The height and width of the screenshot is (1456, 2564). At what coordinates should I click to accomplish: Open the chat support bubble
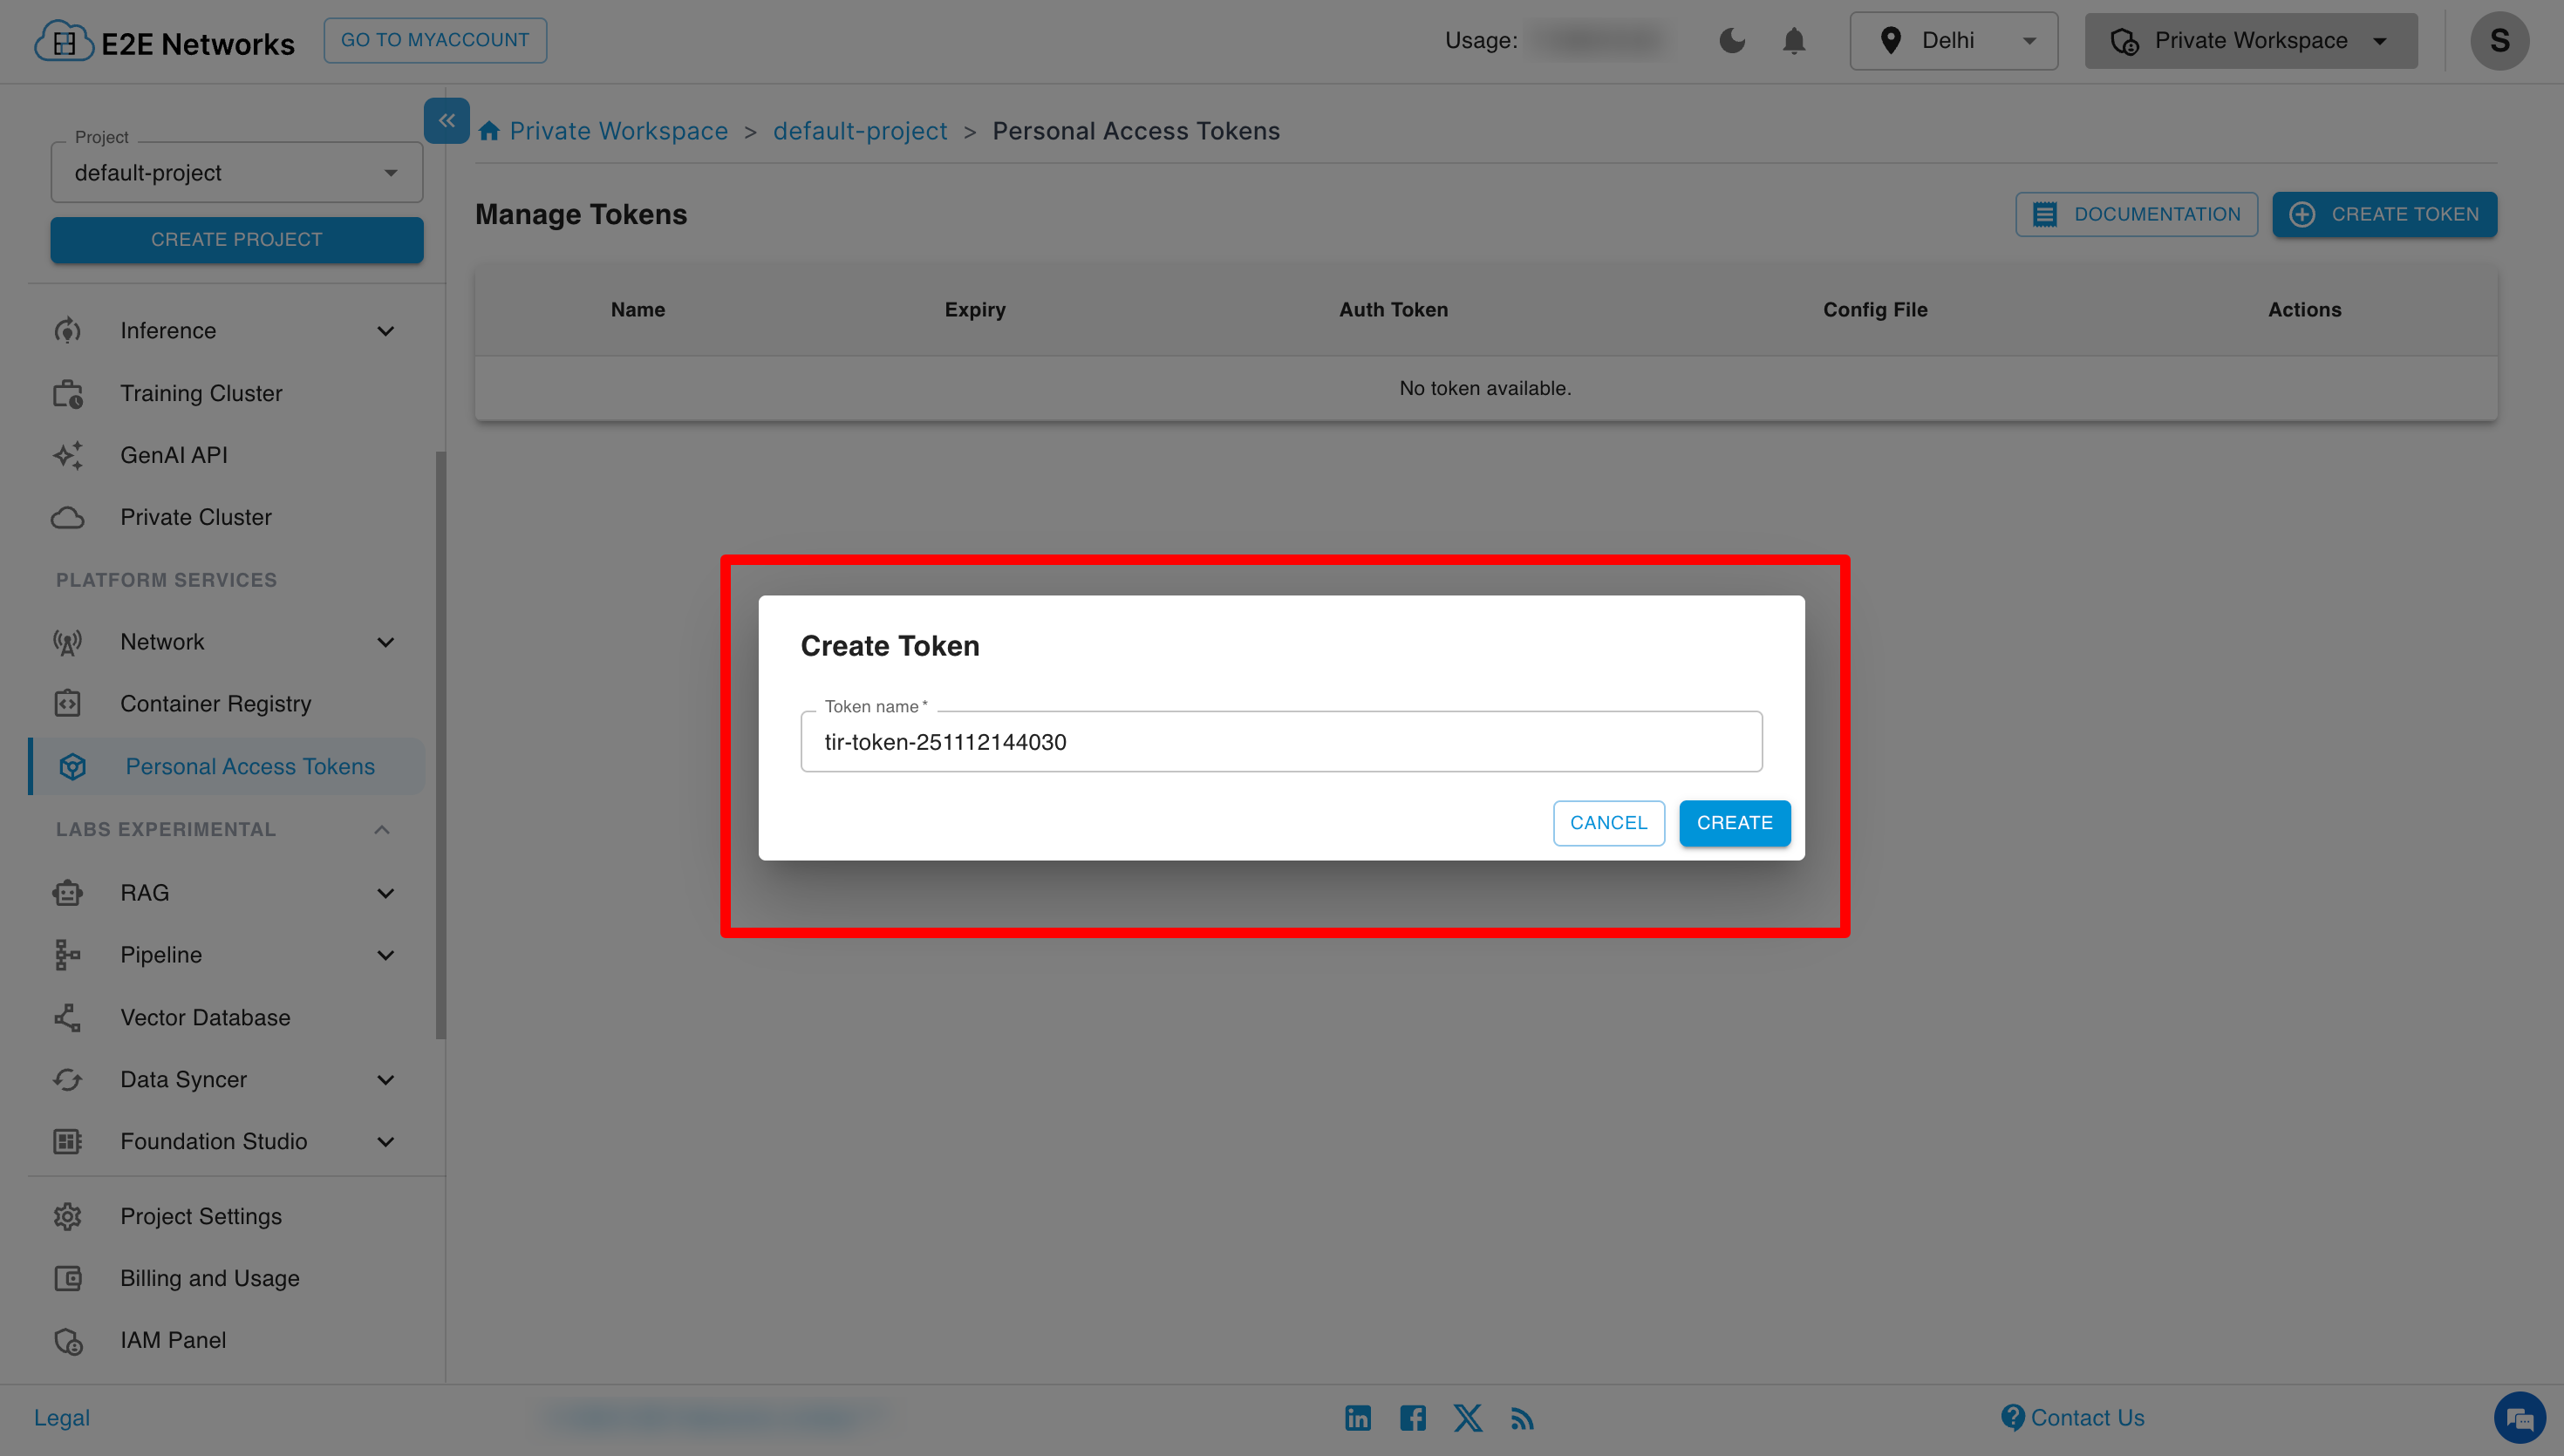[x=2518, y=1417]
